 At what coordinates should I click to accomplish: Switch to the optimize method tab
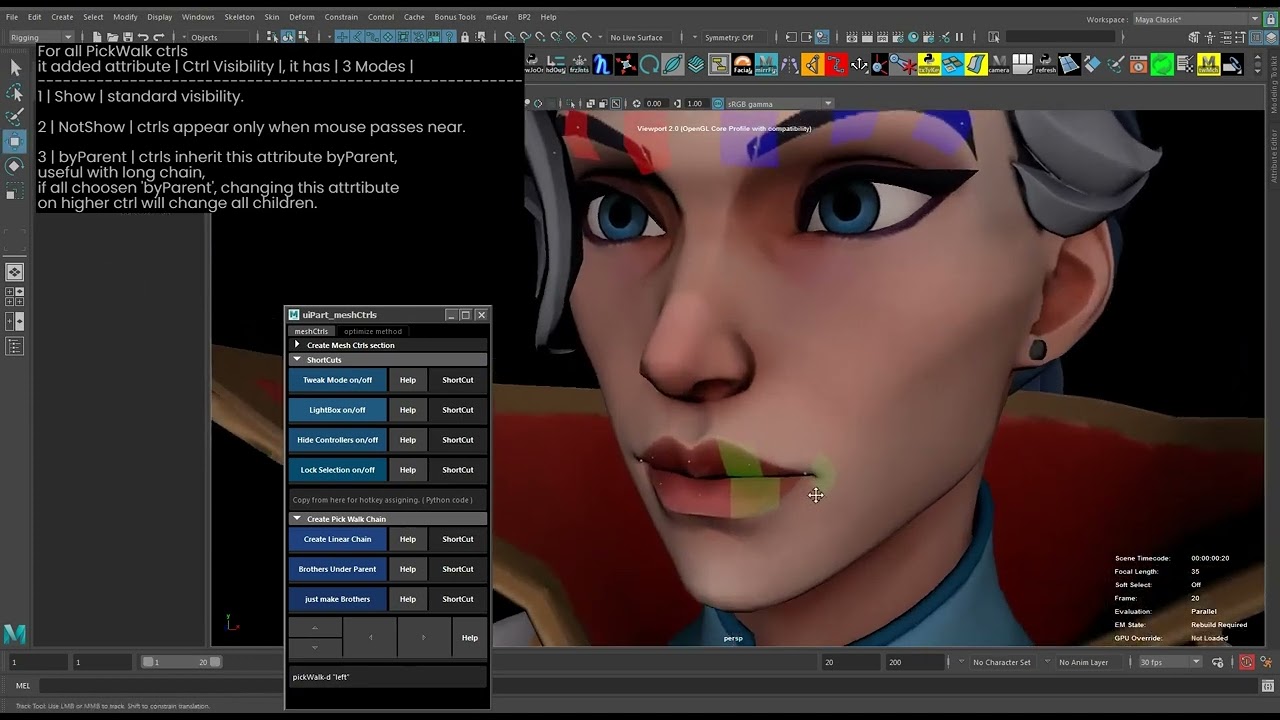(x=373, y=331)
